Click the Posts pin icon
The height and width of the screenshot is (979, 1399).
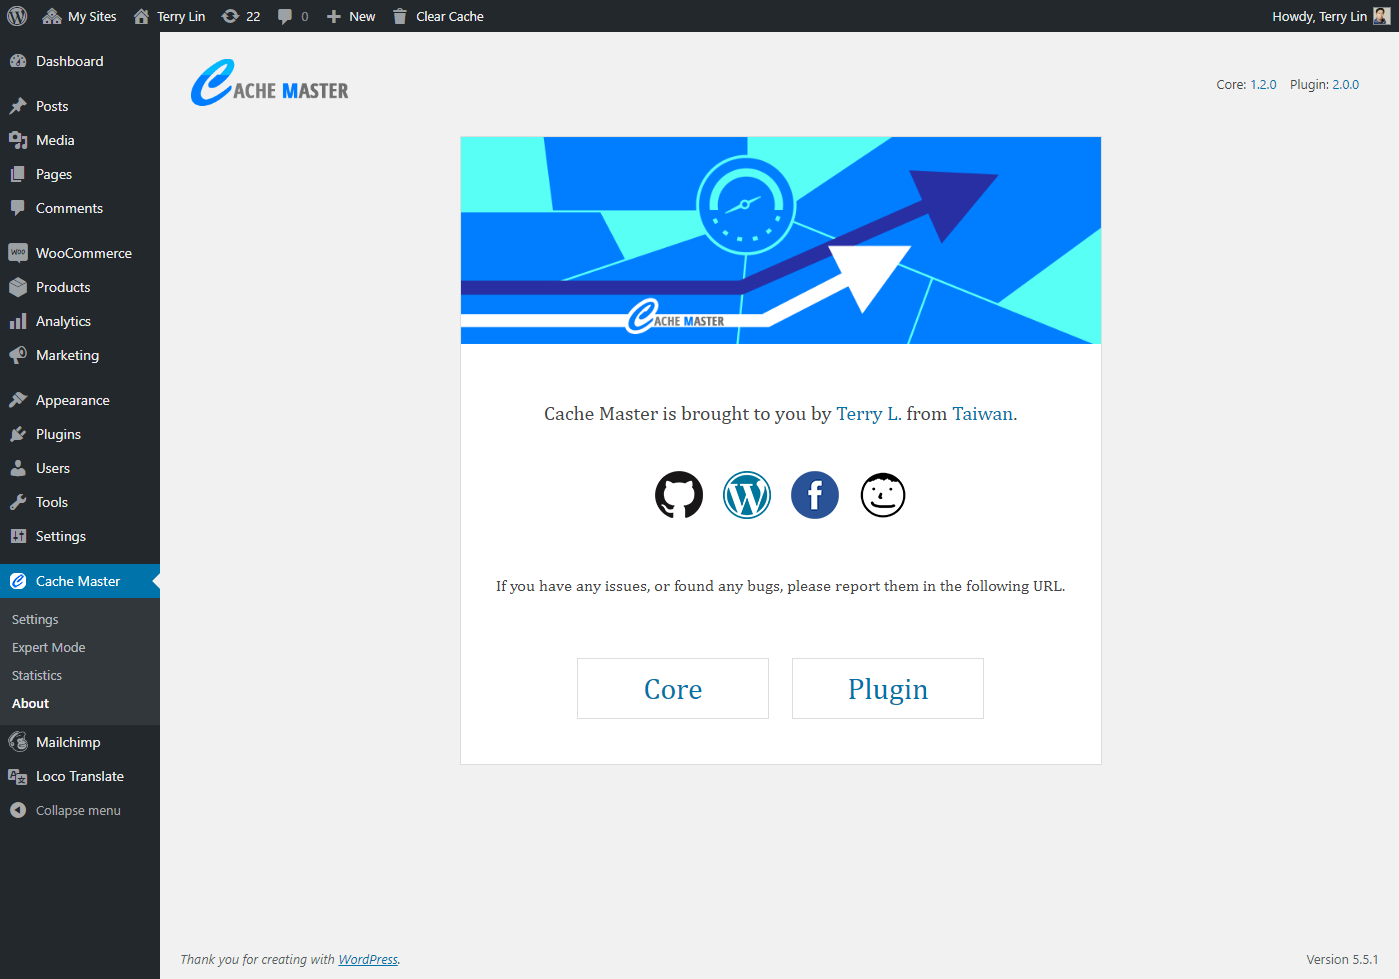pos(18,106)
